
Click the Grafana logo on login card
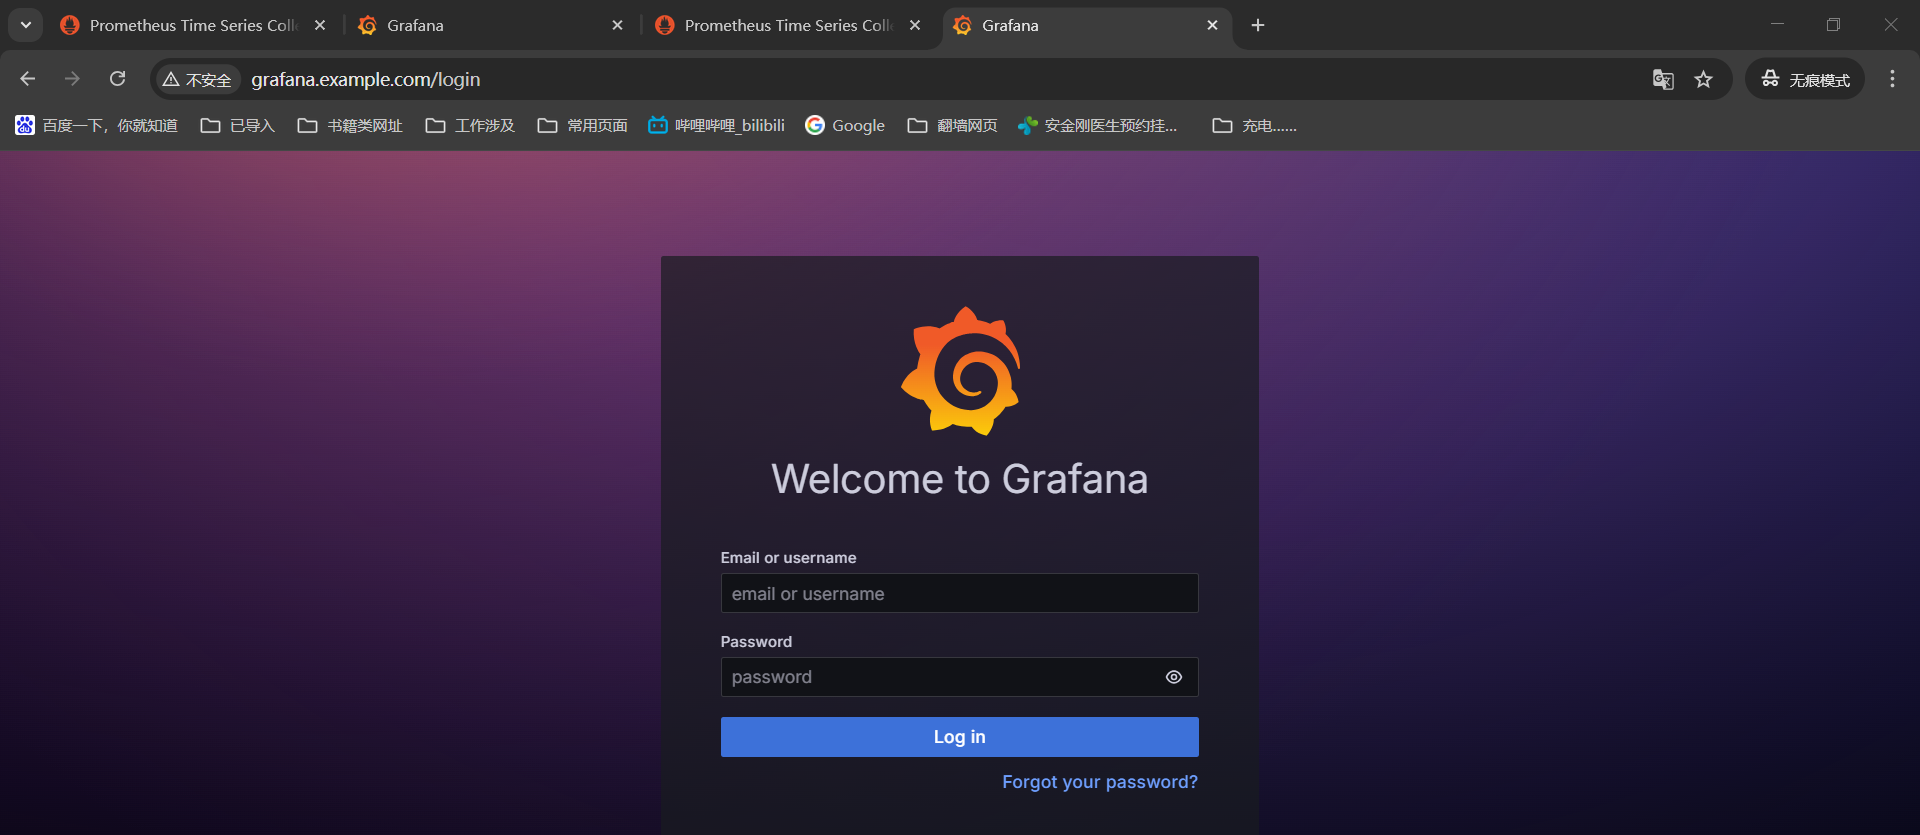[x=960, y=371]
